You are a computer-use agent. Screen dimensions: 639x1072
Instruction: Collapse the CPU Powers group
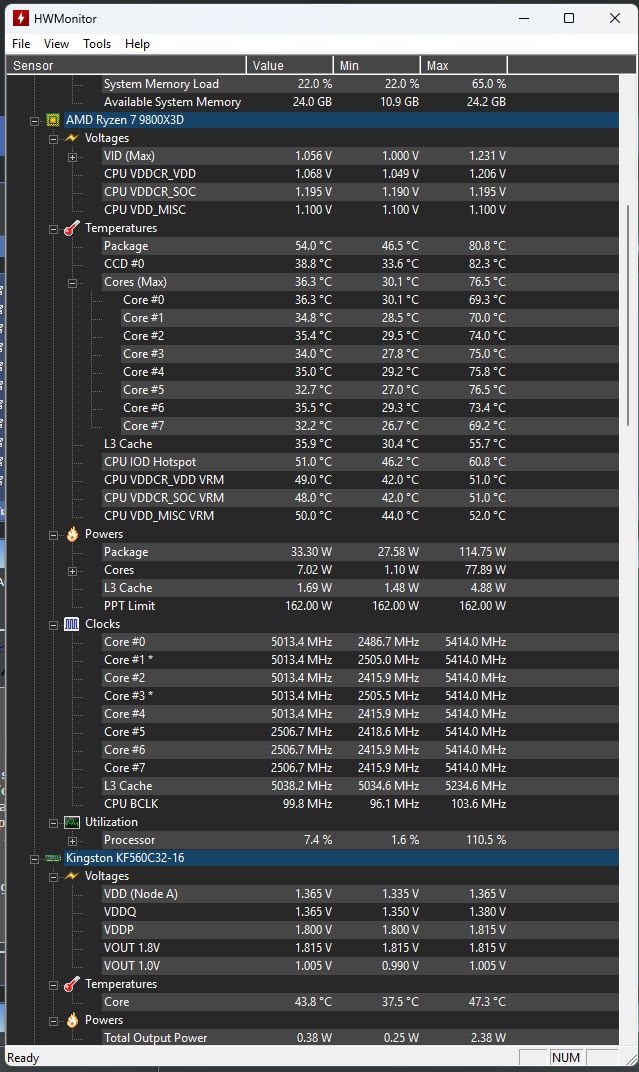point(53,535)
